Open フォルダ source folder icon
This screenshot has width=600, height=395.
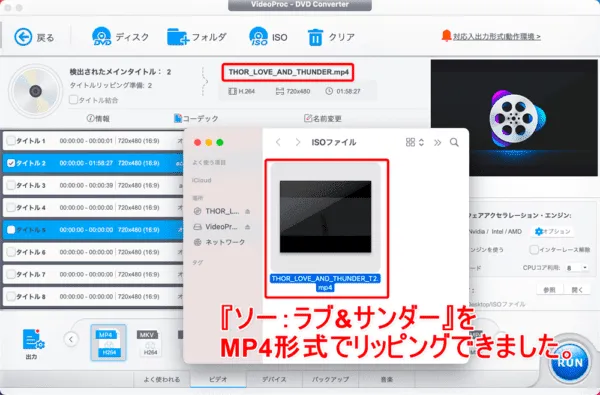(x=178, y=37)
